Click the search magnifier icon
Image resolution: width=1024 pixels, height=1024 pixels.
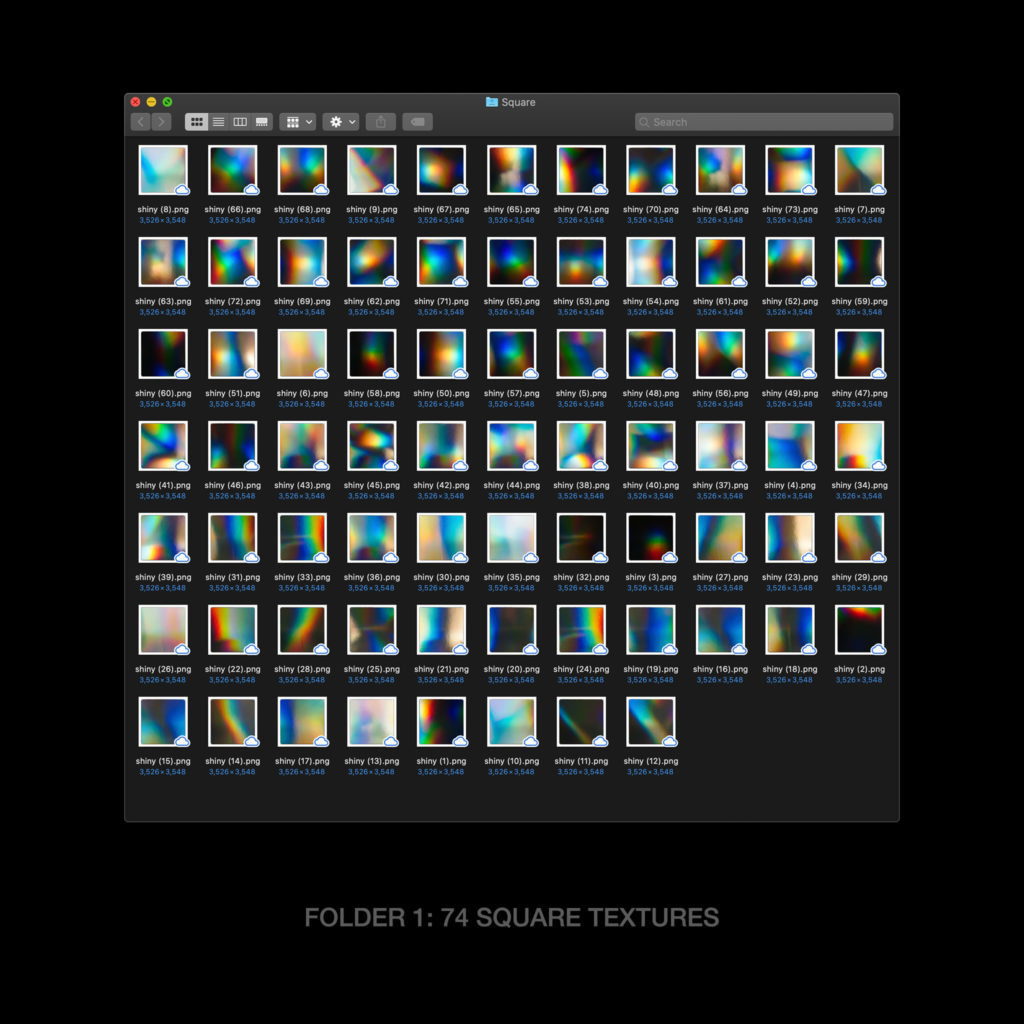645,122
